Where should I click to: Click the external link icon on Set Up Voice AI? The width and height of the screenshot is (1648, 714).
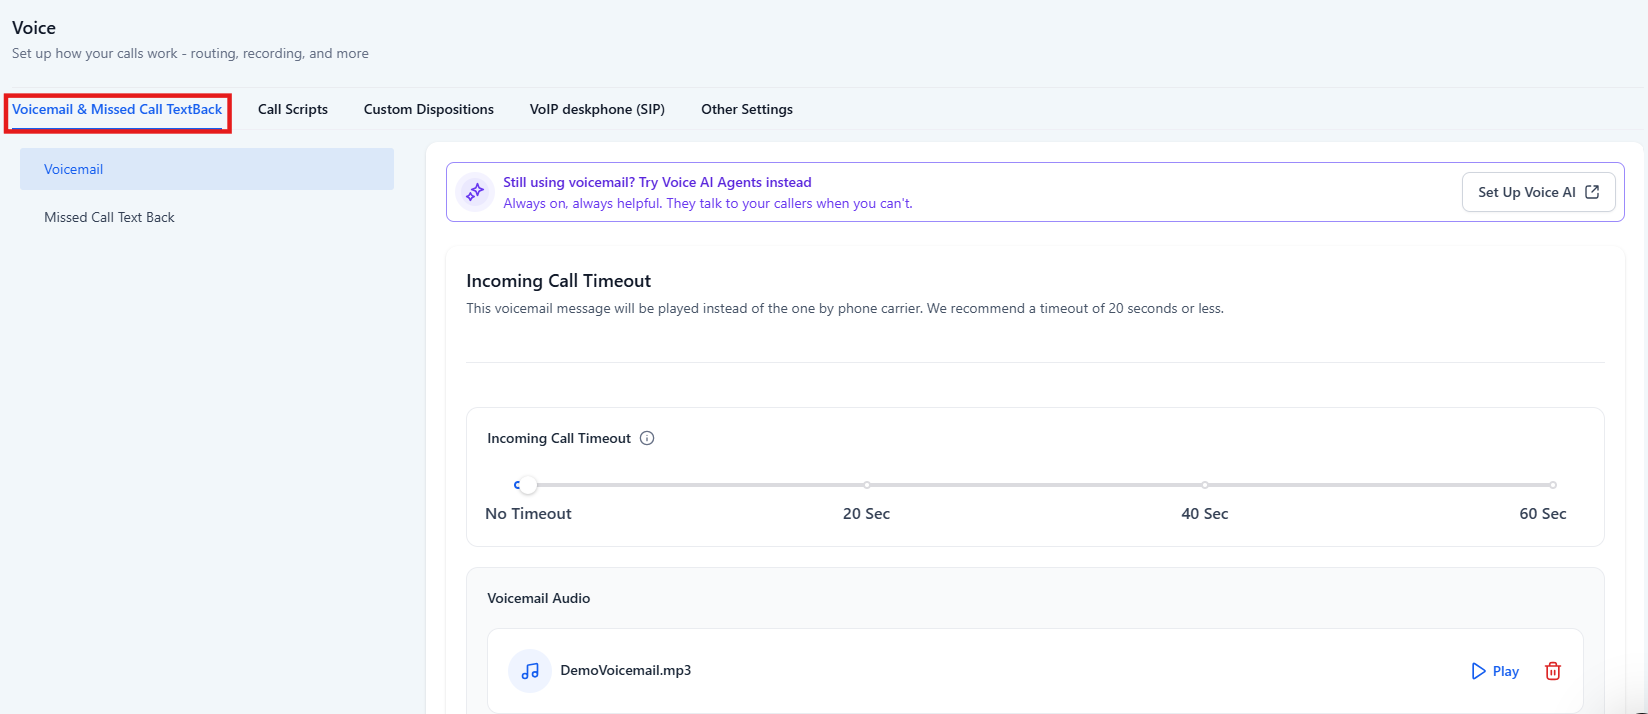click(1593, 192)
